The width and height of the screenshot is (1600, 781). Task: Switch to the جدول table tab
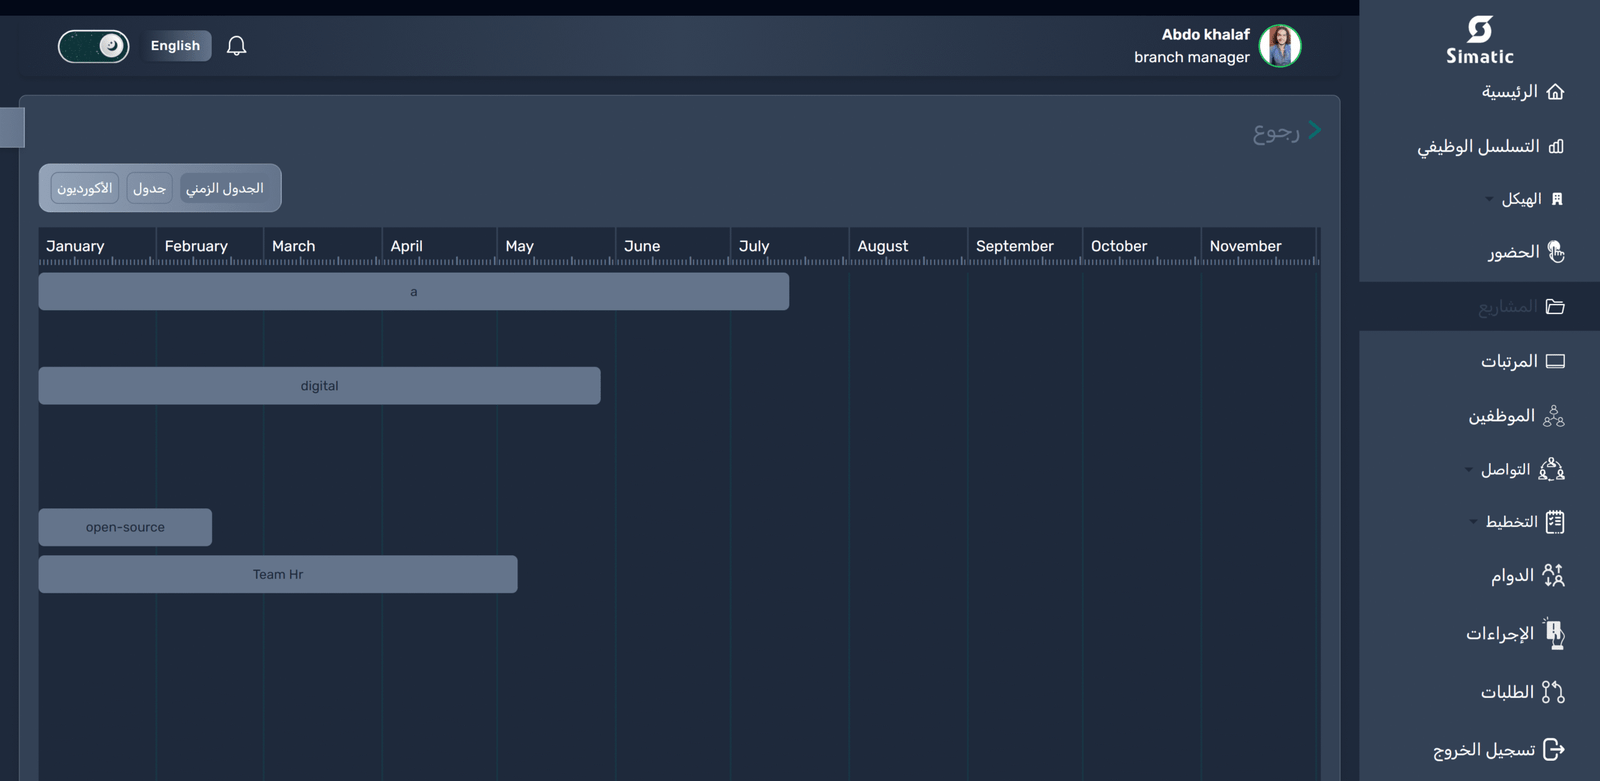[x=149, y=188]
